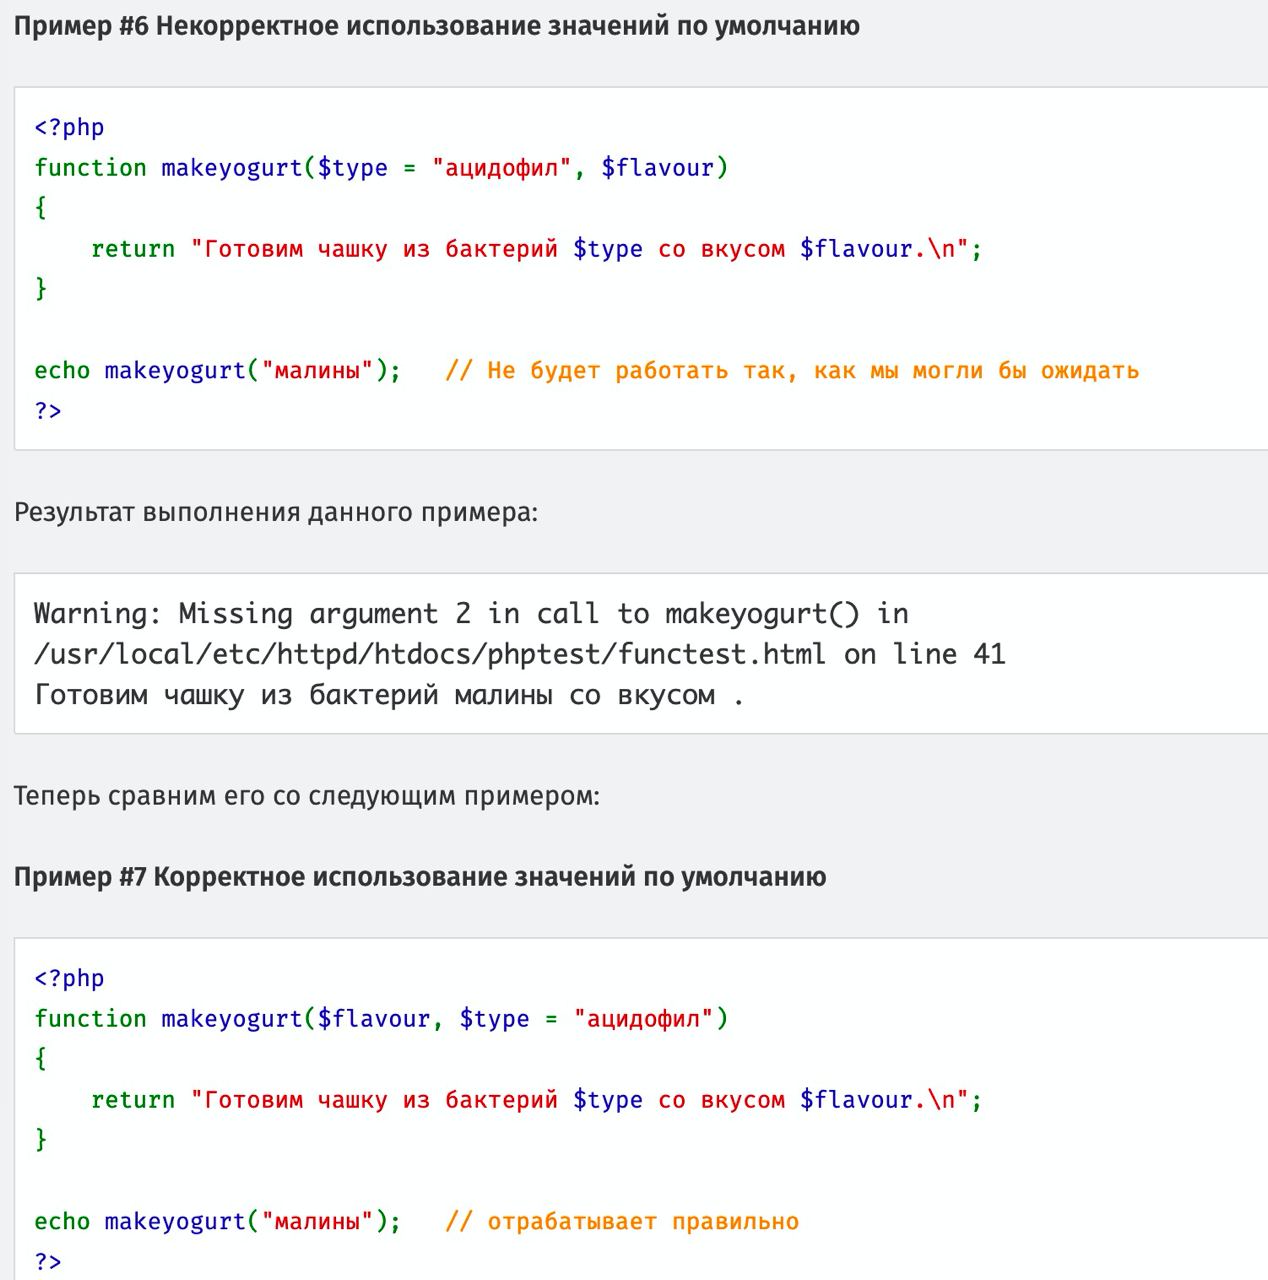Click the closing ?> tag in Example 6
Screen dimensions: 1268x1280
click(48, 411)
